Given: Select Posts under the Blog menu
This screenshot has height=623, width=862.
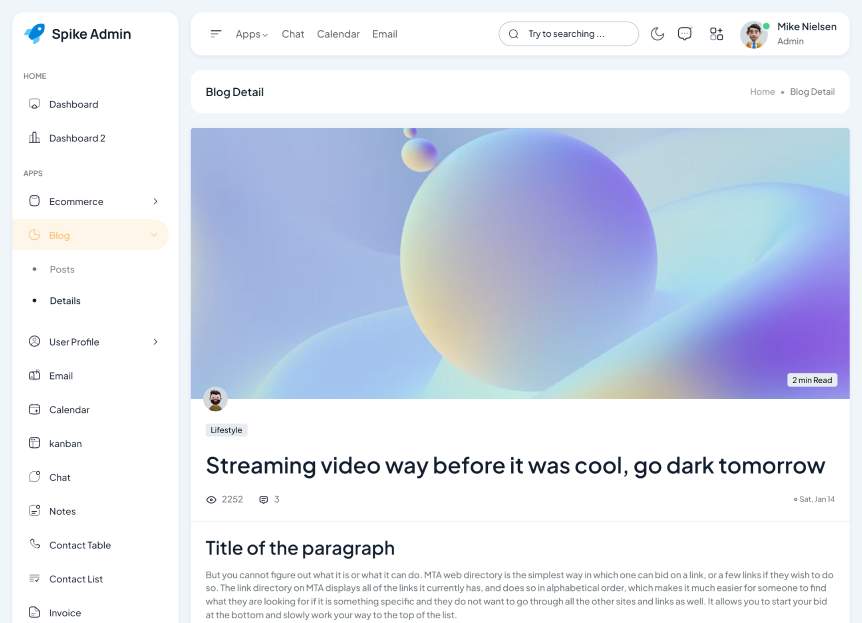Looking at the screenshot, I should 62,269.
